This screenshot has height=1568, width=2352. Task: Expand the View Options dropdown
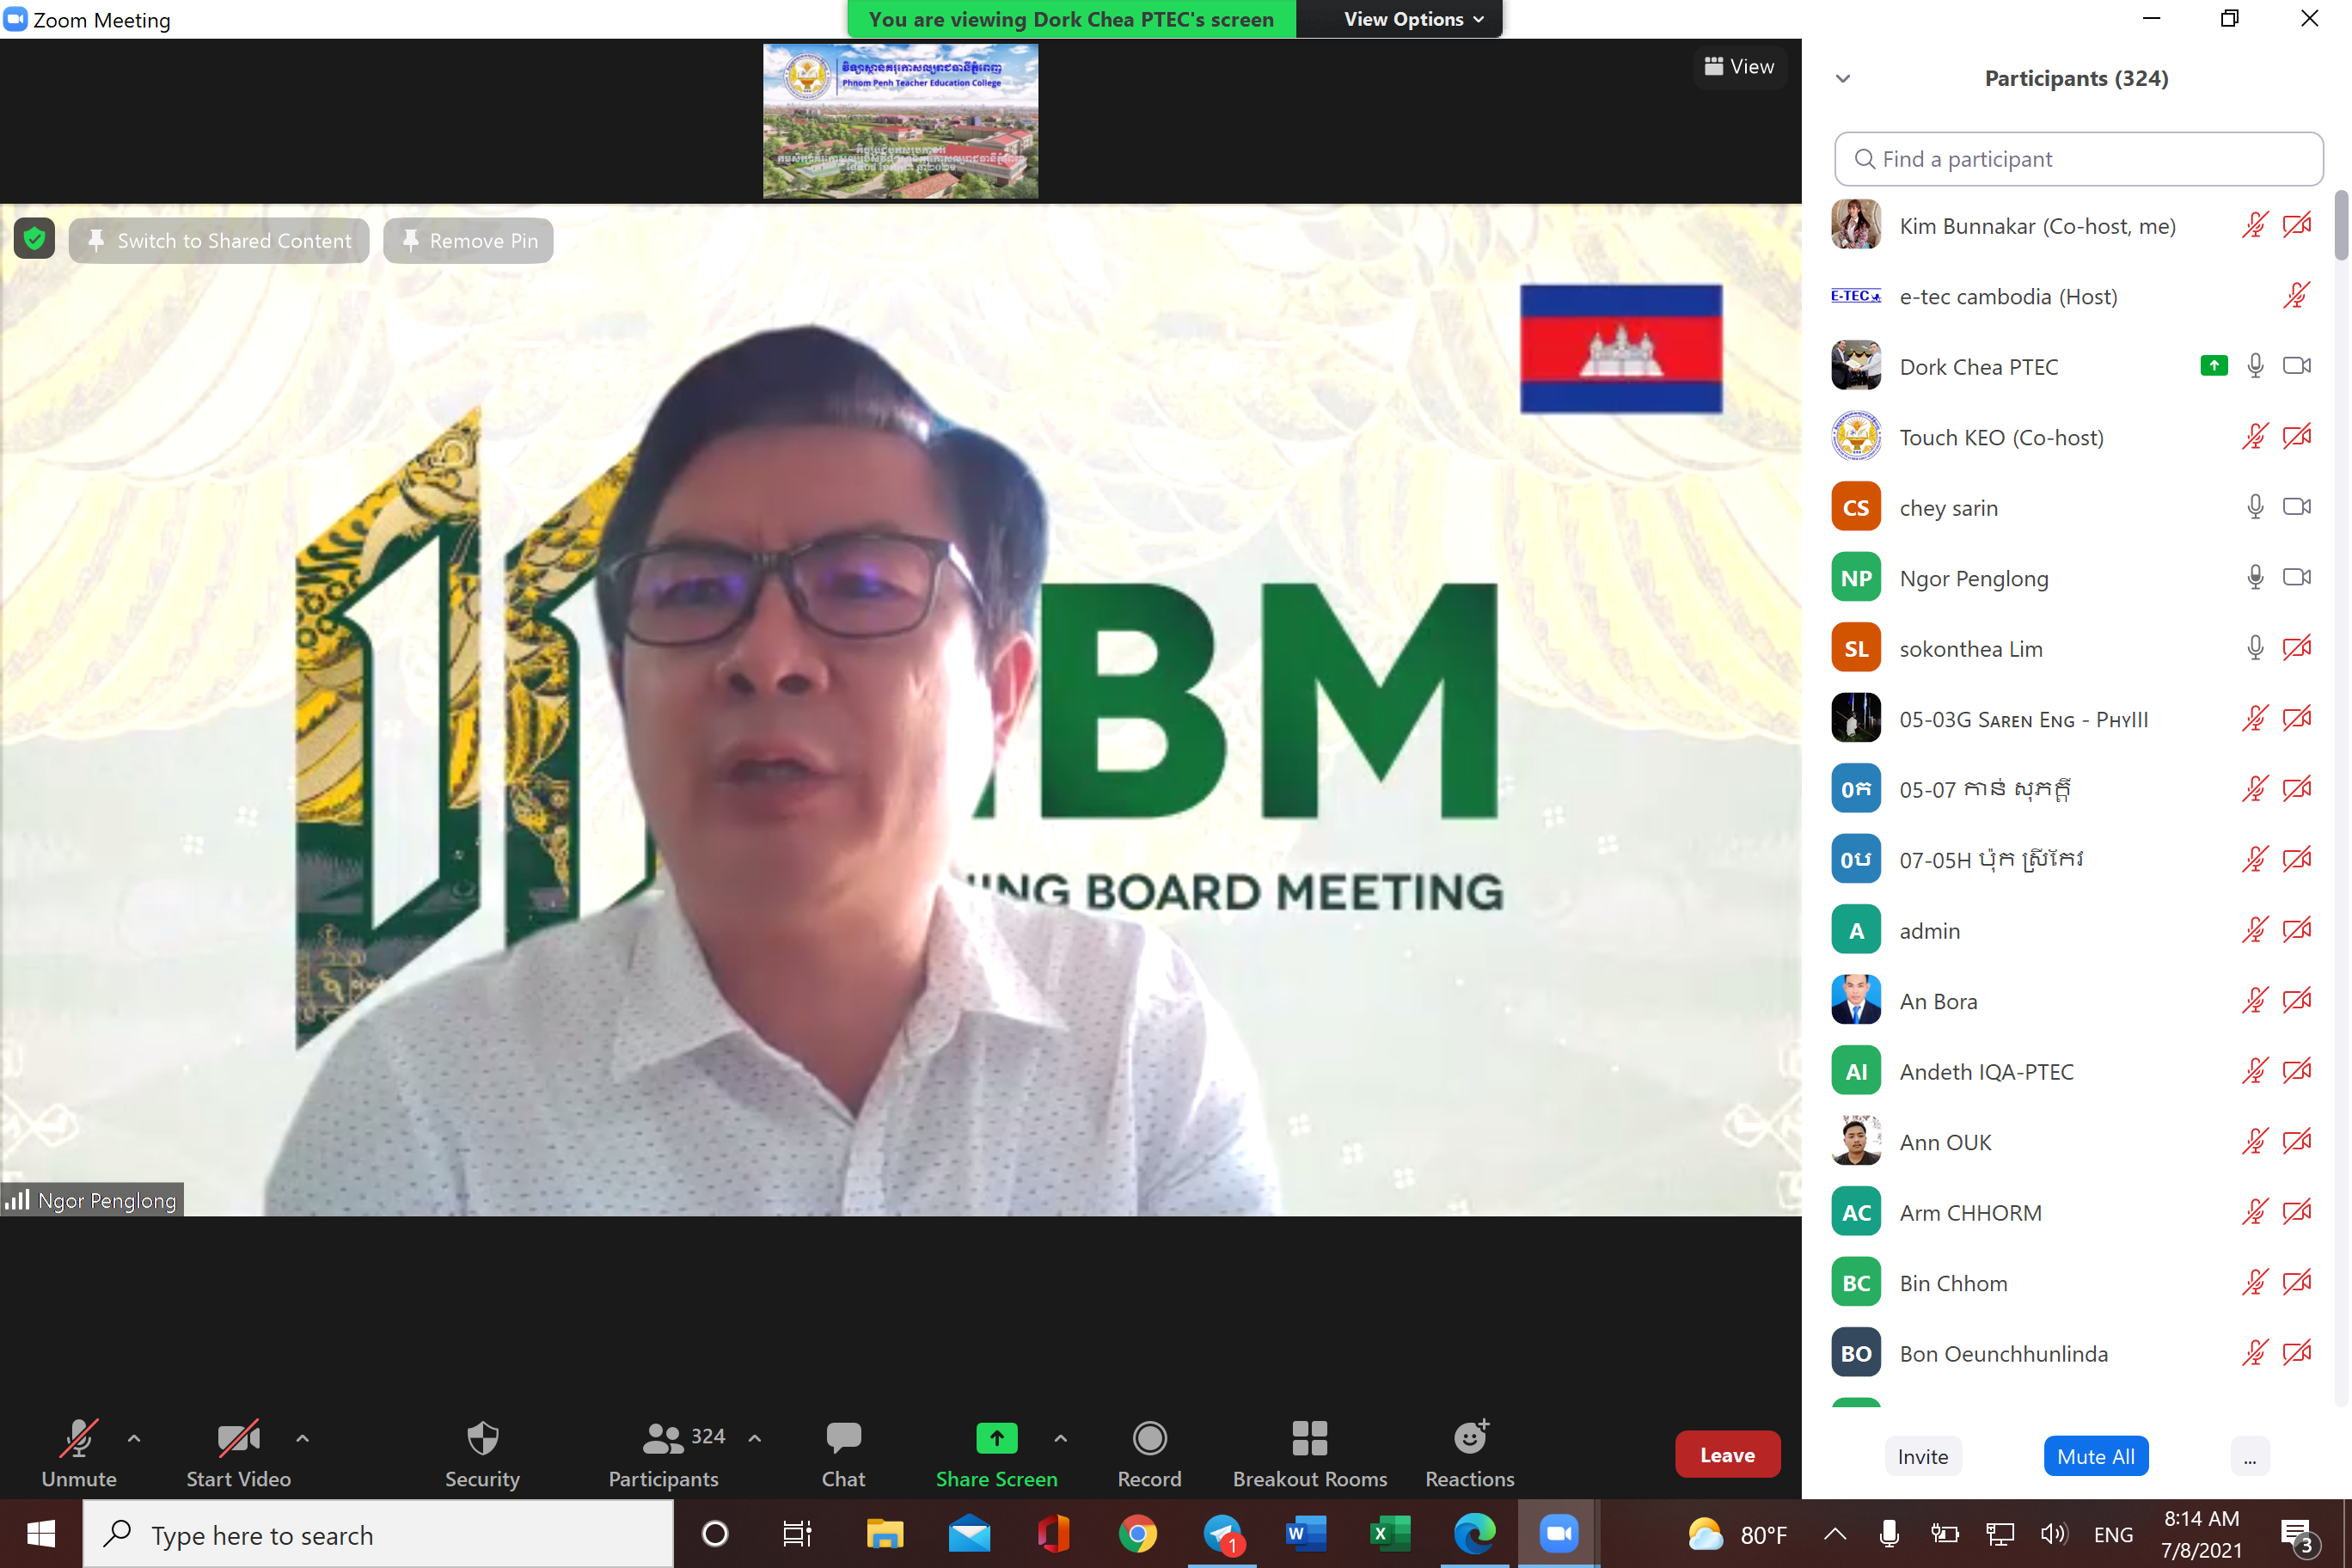click(x=1412, y=19)
